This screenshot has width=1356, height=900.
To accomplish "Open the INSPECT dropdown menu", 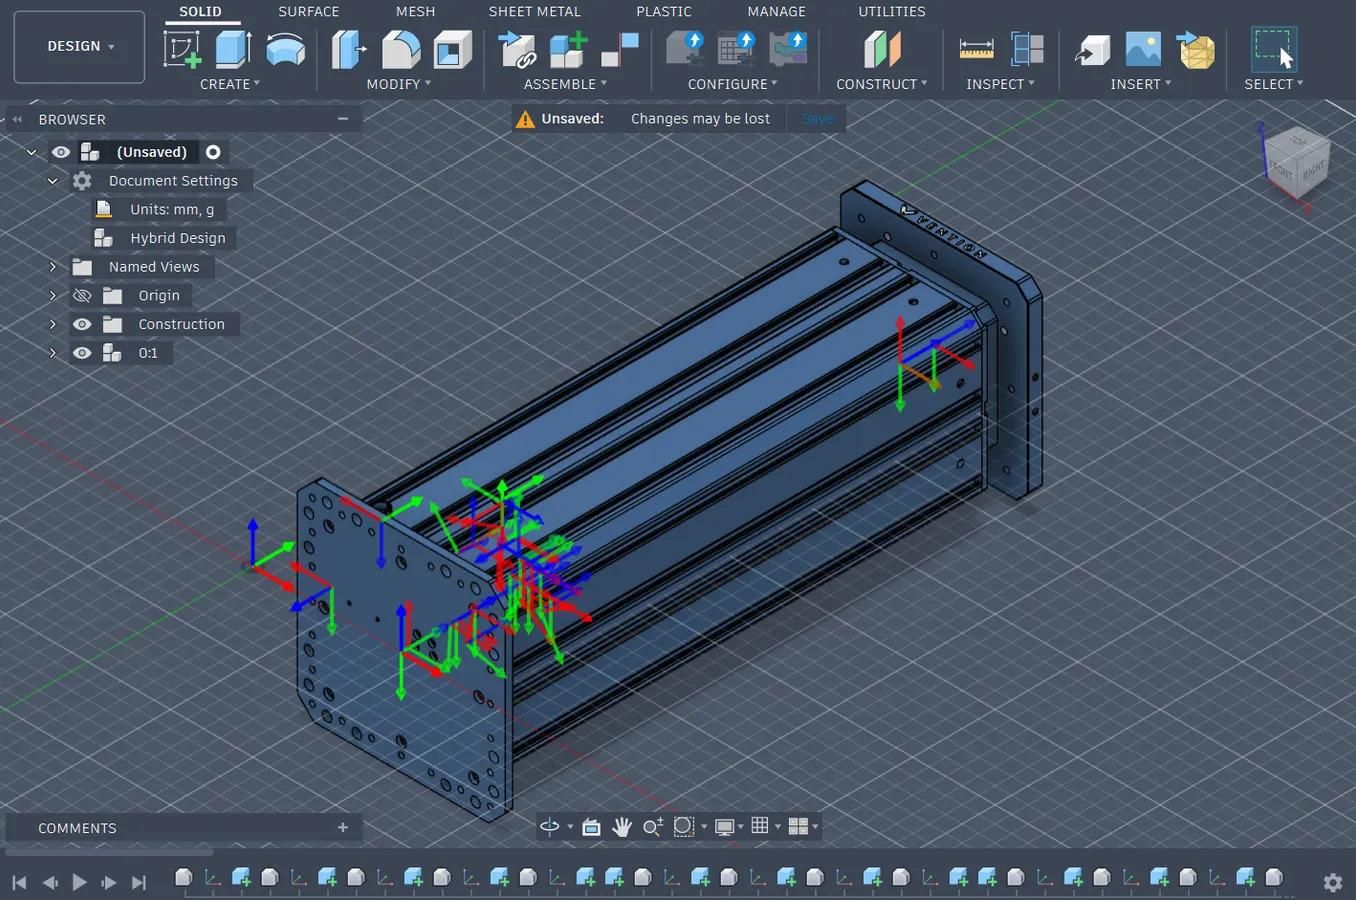I will 1000,84.
